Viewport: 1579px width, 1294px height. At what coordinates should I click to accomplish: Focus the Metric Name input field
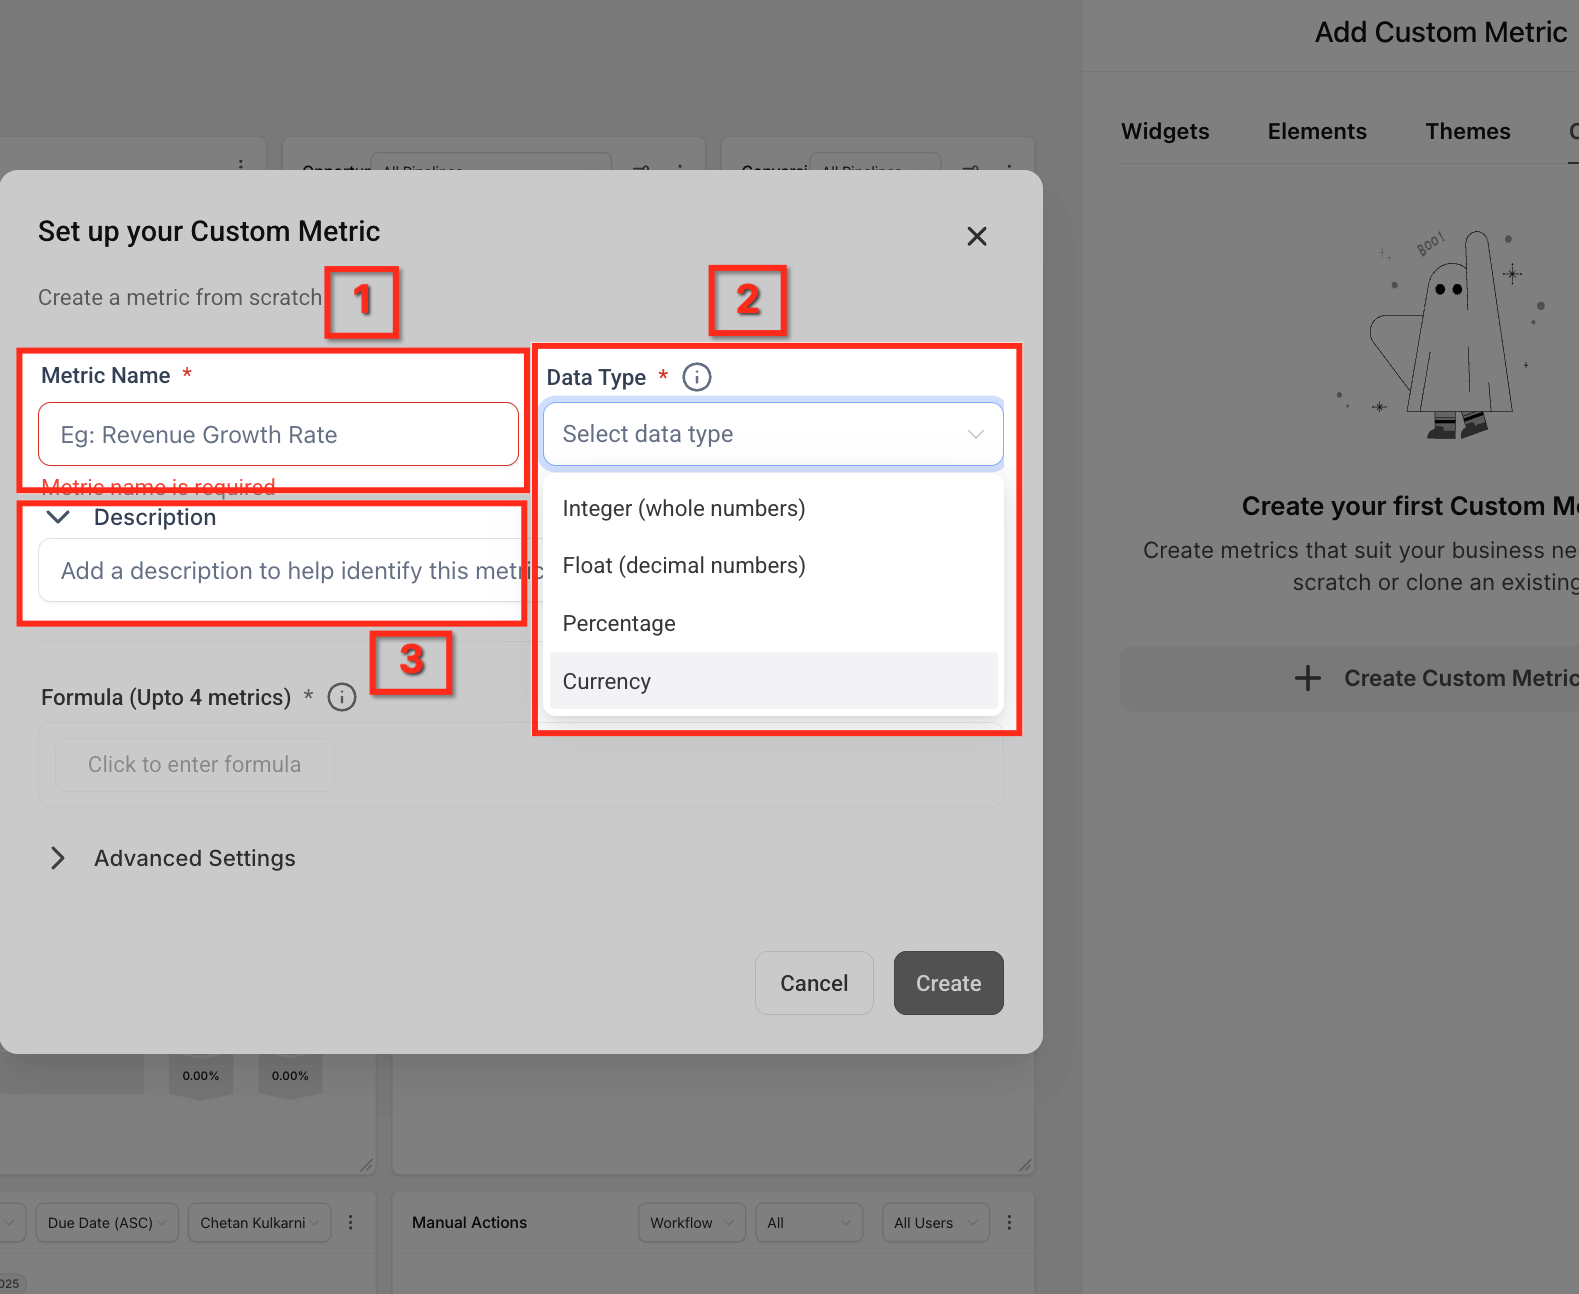pos(278,434)
